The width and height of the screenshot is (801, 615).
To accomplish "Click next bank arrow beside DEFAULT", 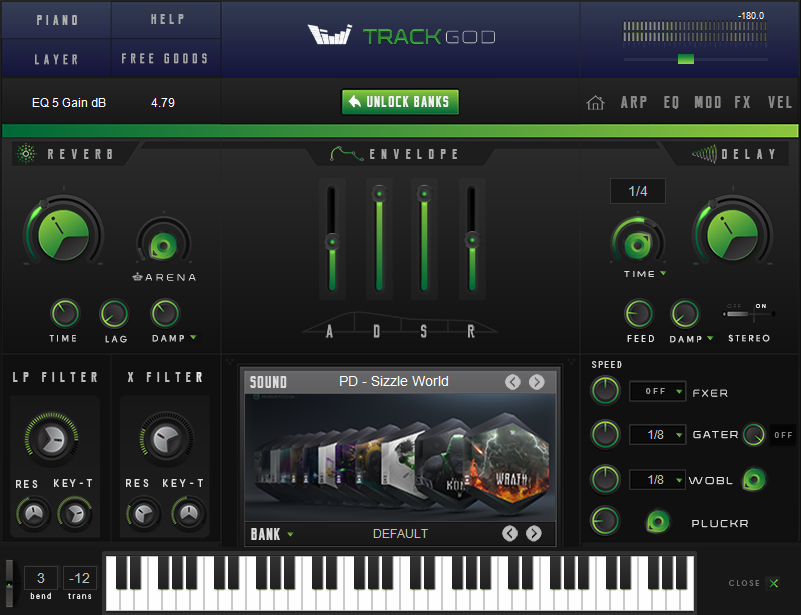I will click(534, 533).
